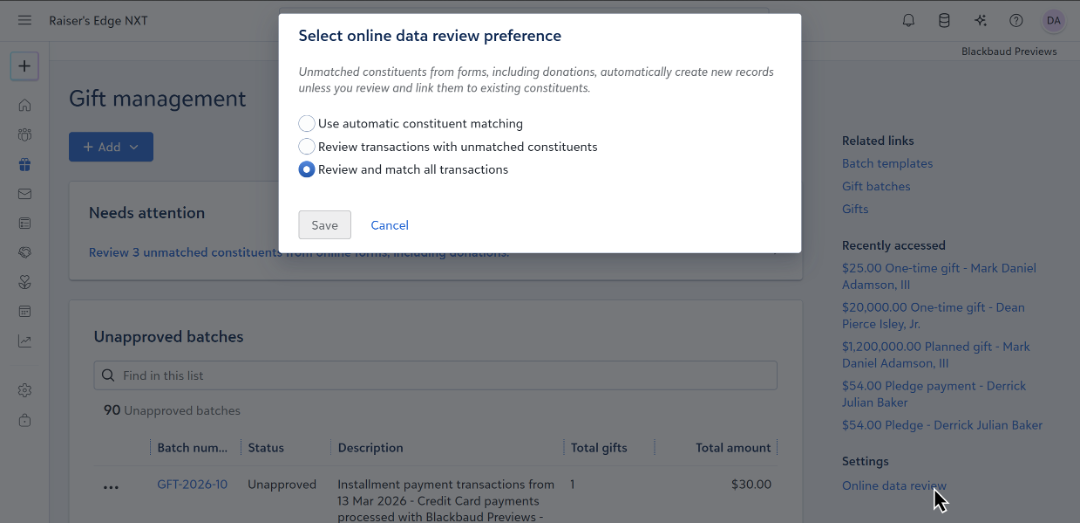Open the gift box Fundraising icon

(x=25, y=164)
